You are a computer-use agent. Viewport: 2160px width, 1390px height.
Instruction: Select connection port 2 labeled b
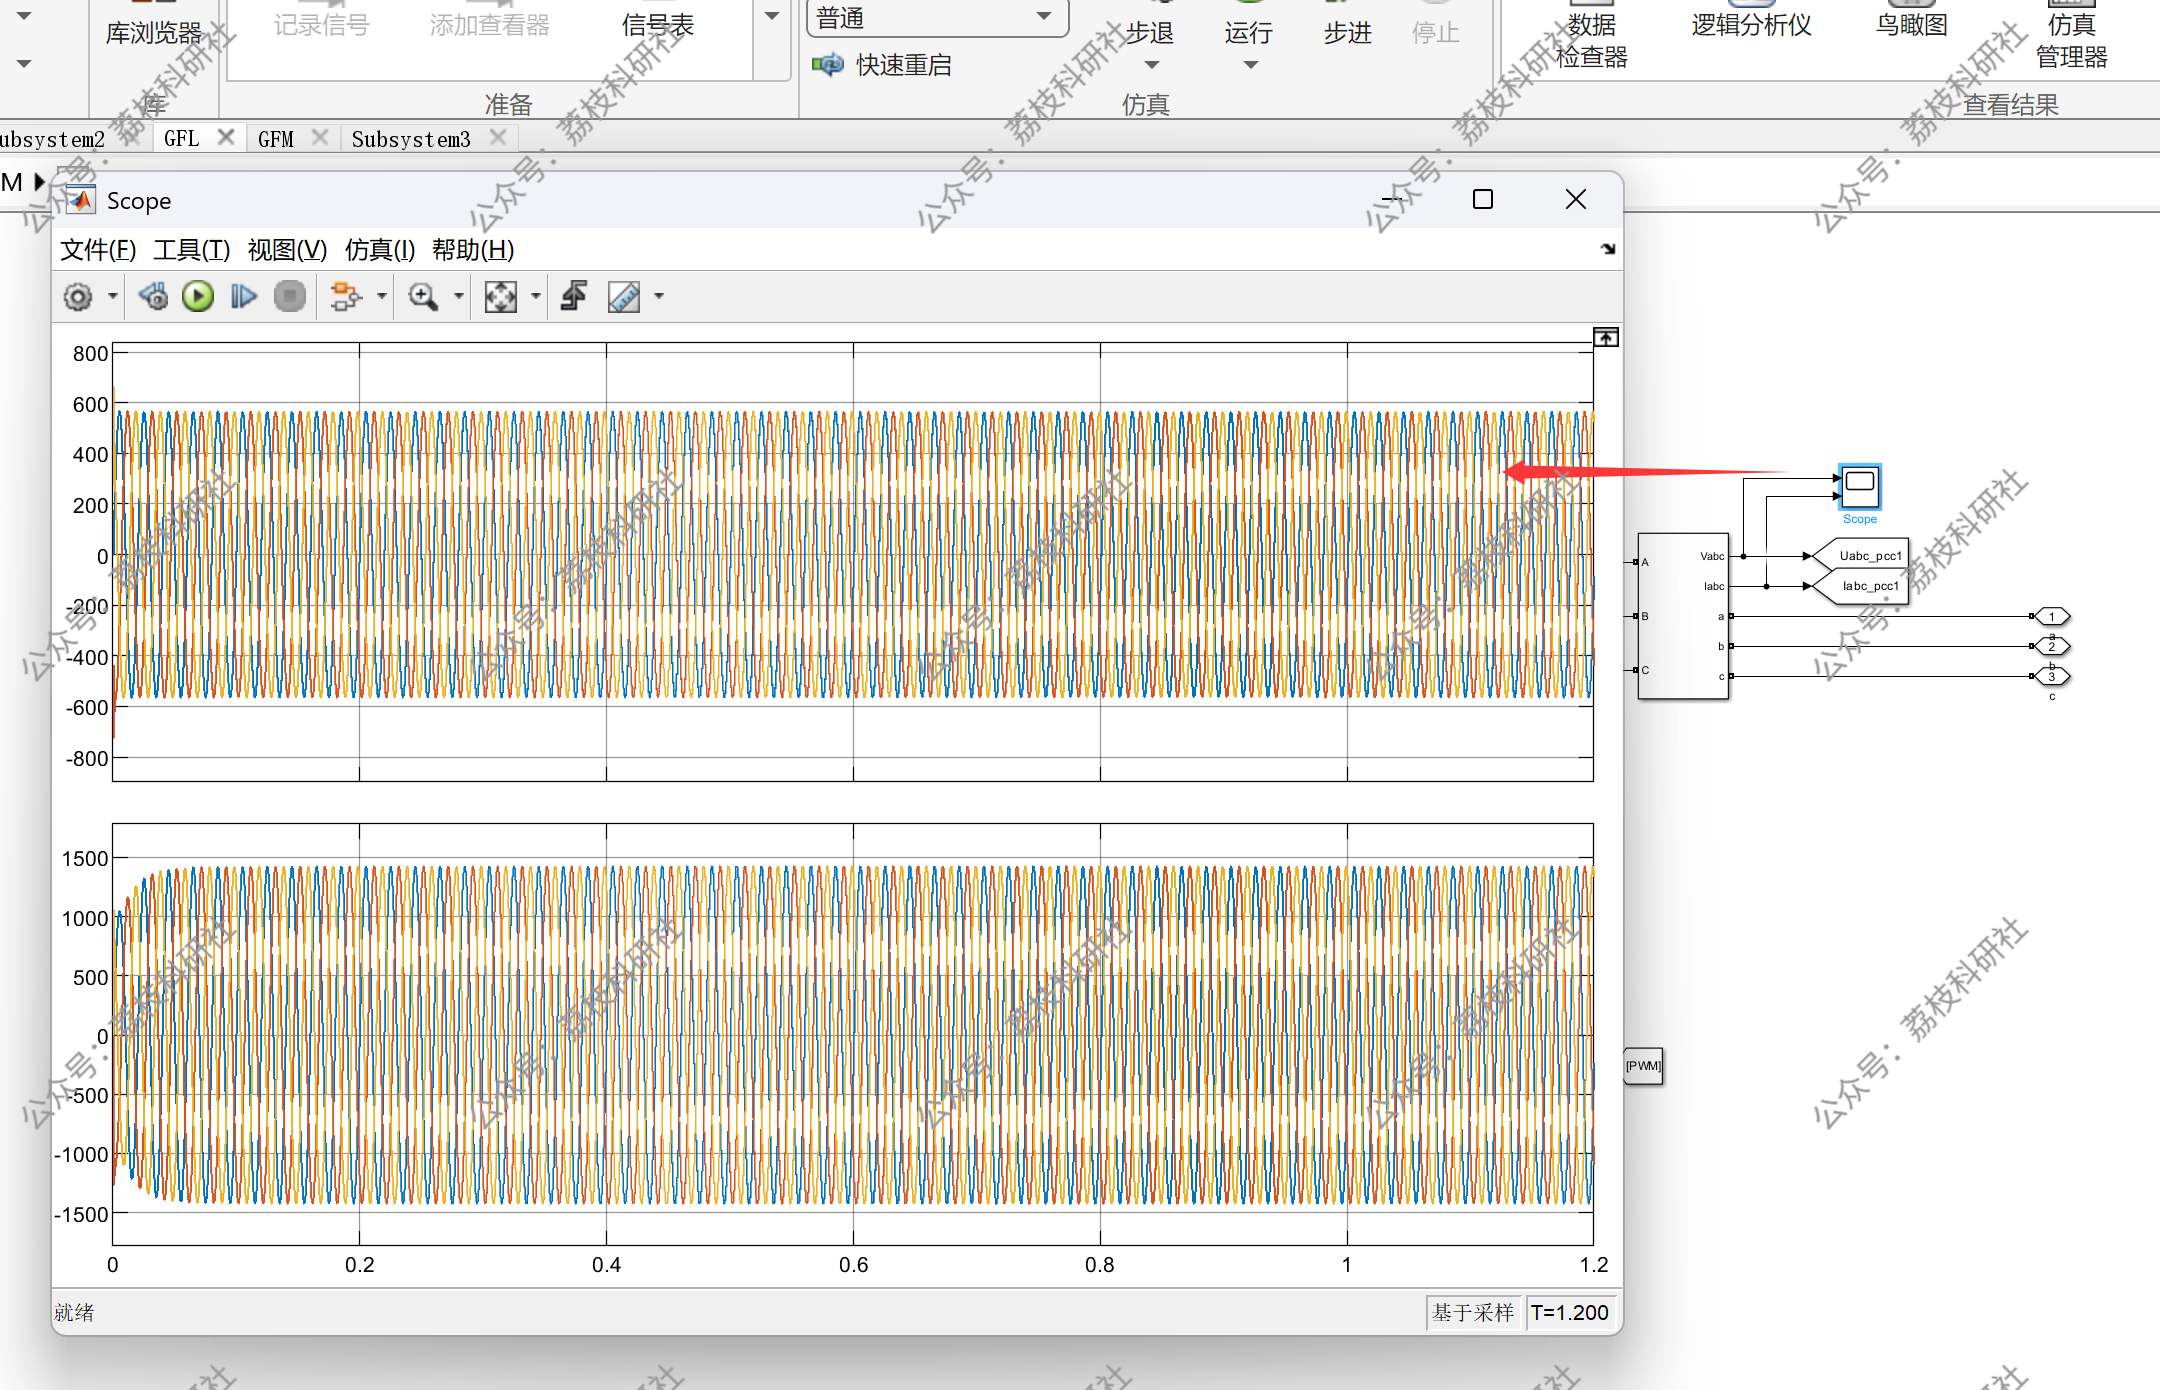pyautogui.click(x=2052, y=646)
